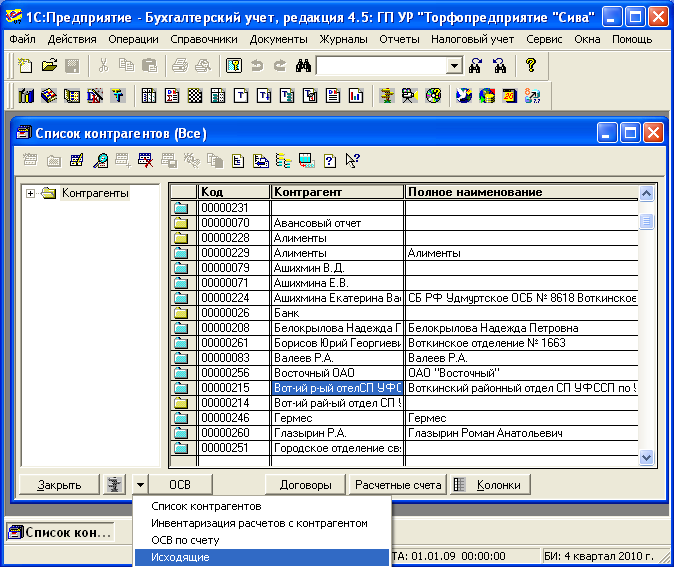Select the Авансовый отчет row
This screenshot has width=674, height=567.
coord(404,223)
